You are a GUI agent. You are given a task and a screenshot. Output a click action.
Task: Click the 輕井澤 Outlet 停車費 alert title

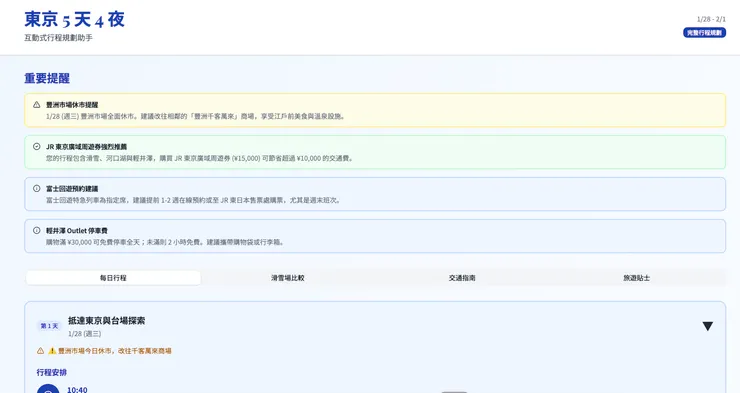point(77,231)
